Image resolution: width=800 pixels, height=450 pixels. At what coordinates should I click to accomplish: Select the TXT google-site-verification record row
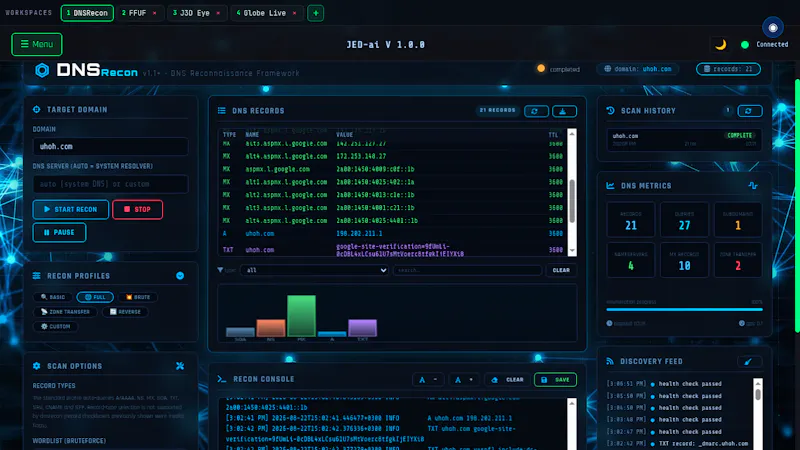pyautogui.click(x=393, y=250)
